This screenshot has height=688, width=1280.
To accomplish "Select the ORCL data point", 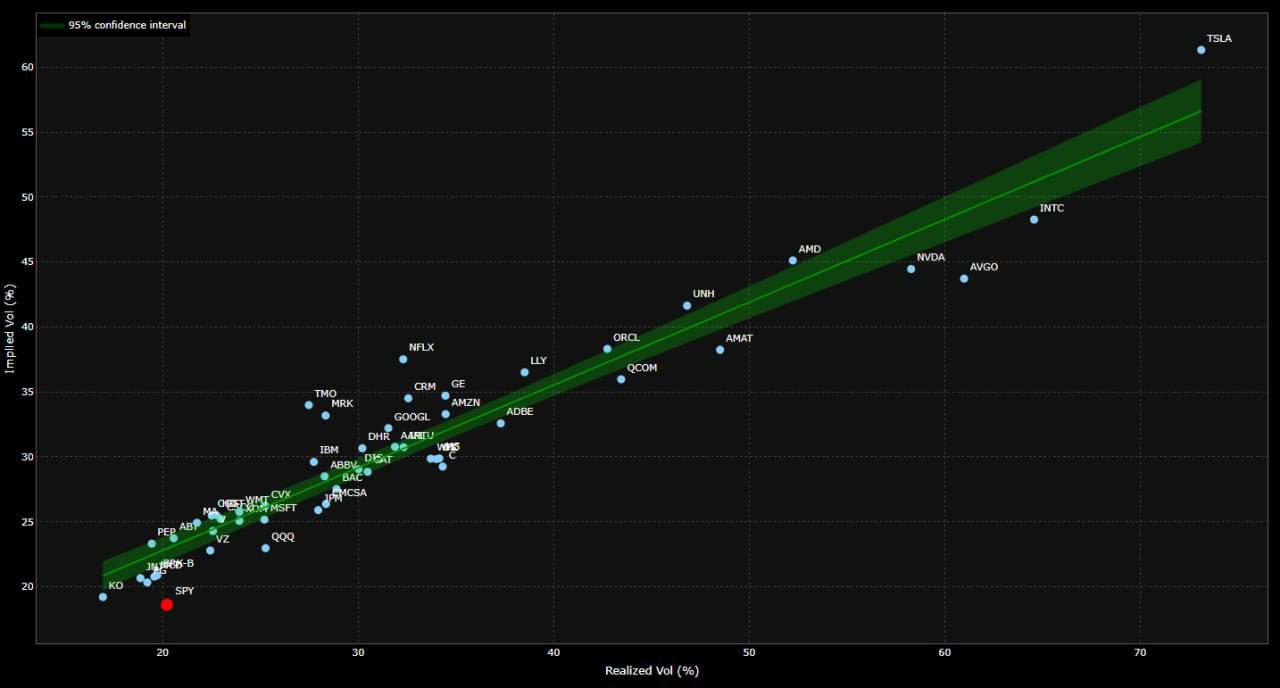I will [x=607, y=349].
